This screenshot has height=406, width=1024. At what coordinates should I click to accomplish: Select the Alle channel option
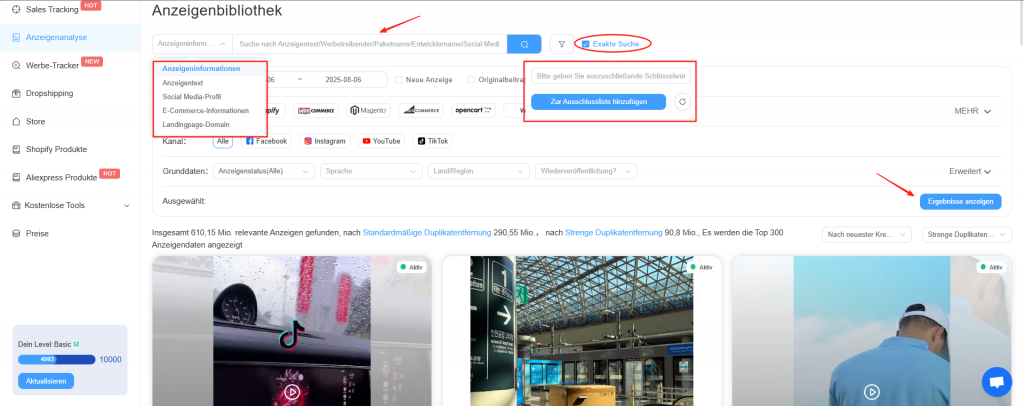[223, 141]
